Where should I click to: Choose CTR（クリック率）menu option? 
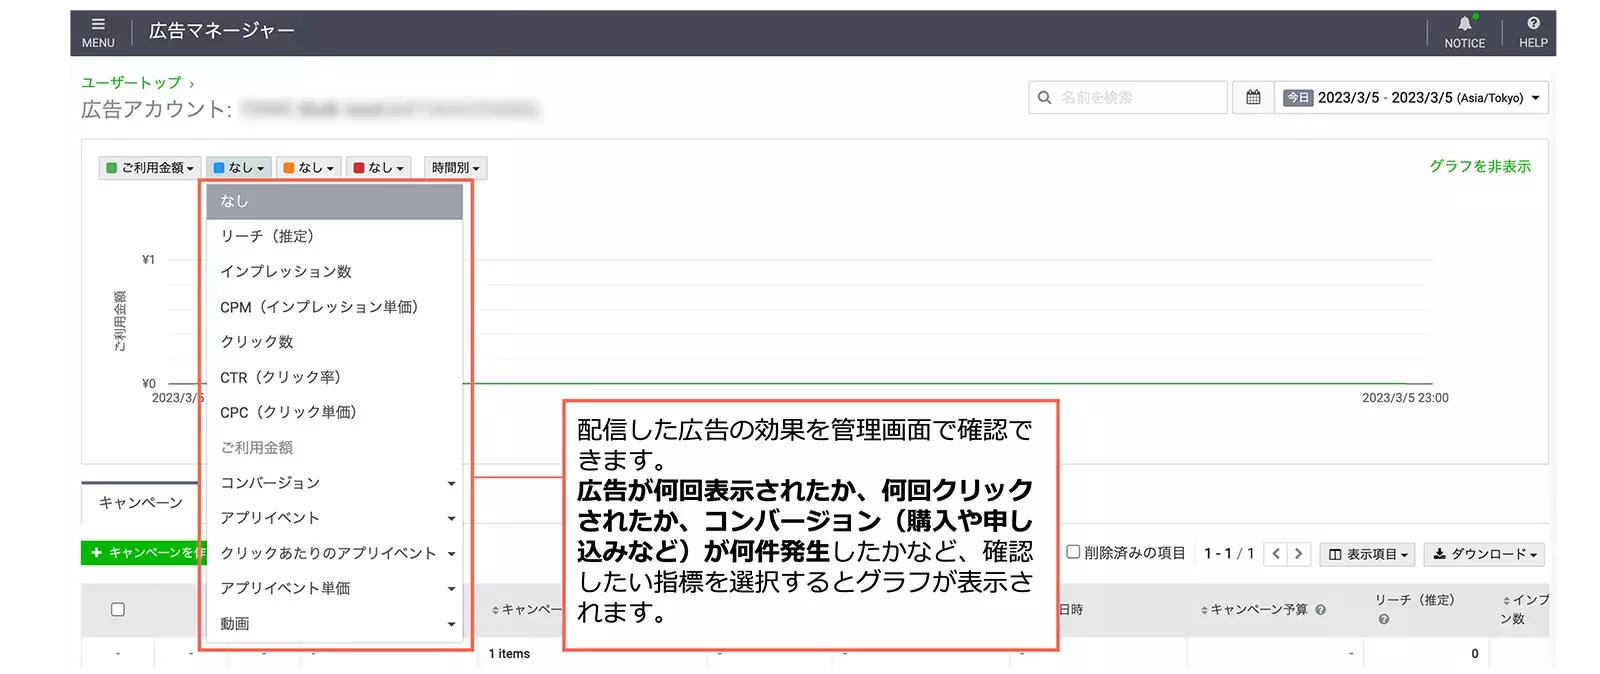click(281, 378)
